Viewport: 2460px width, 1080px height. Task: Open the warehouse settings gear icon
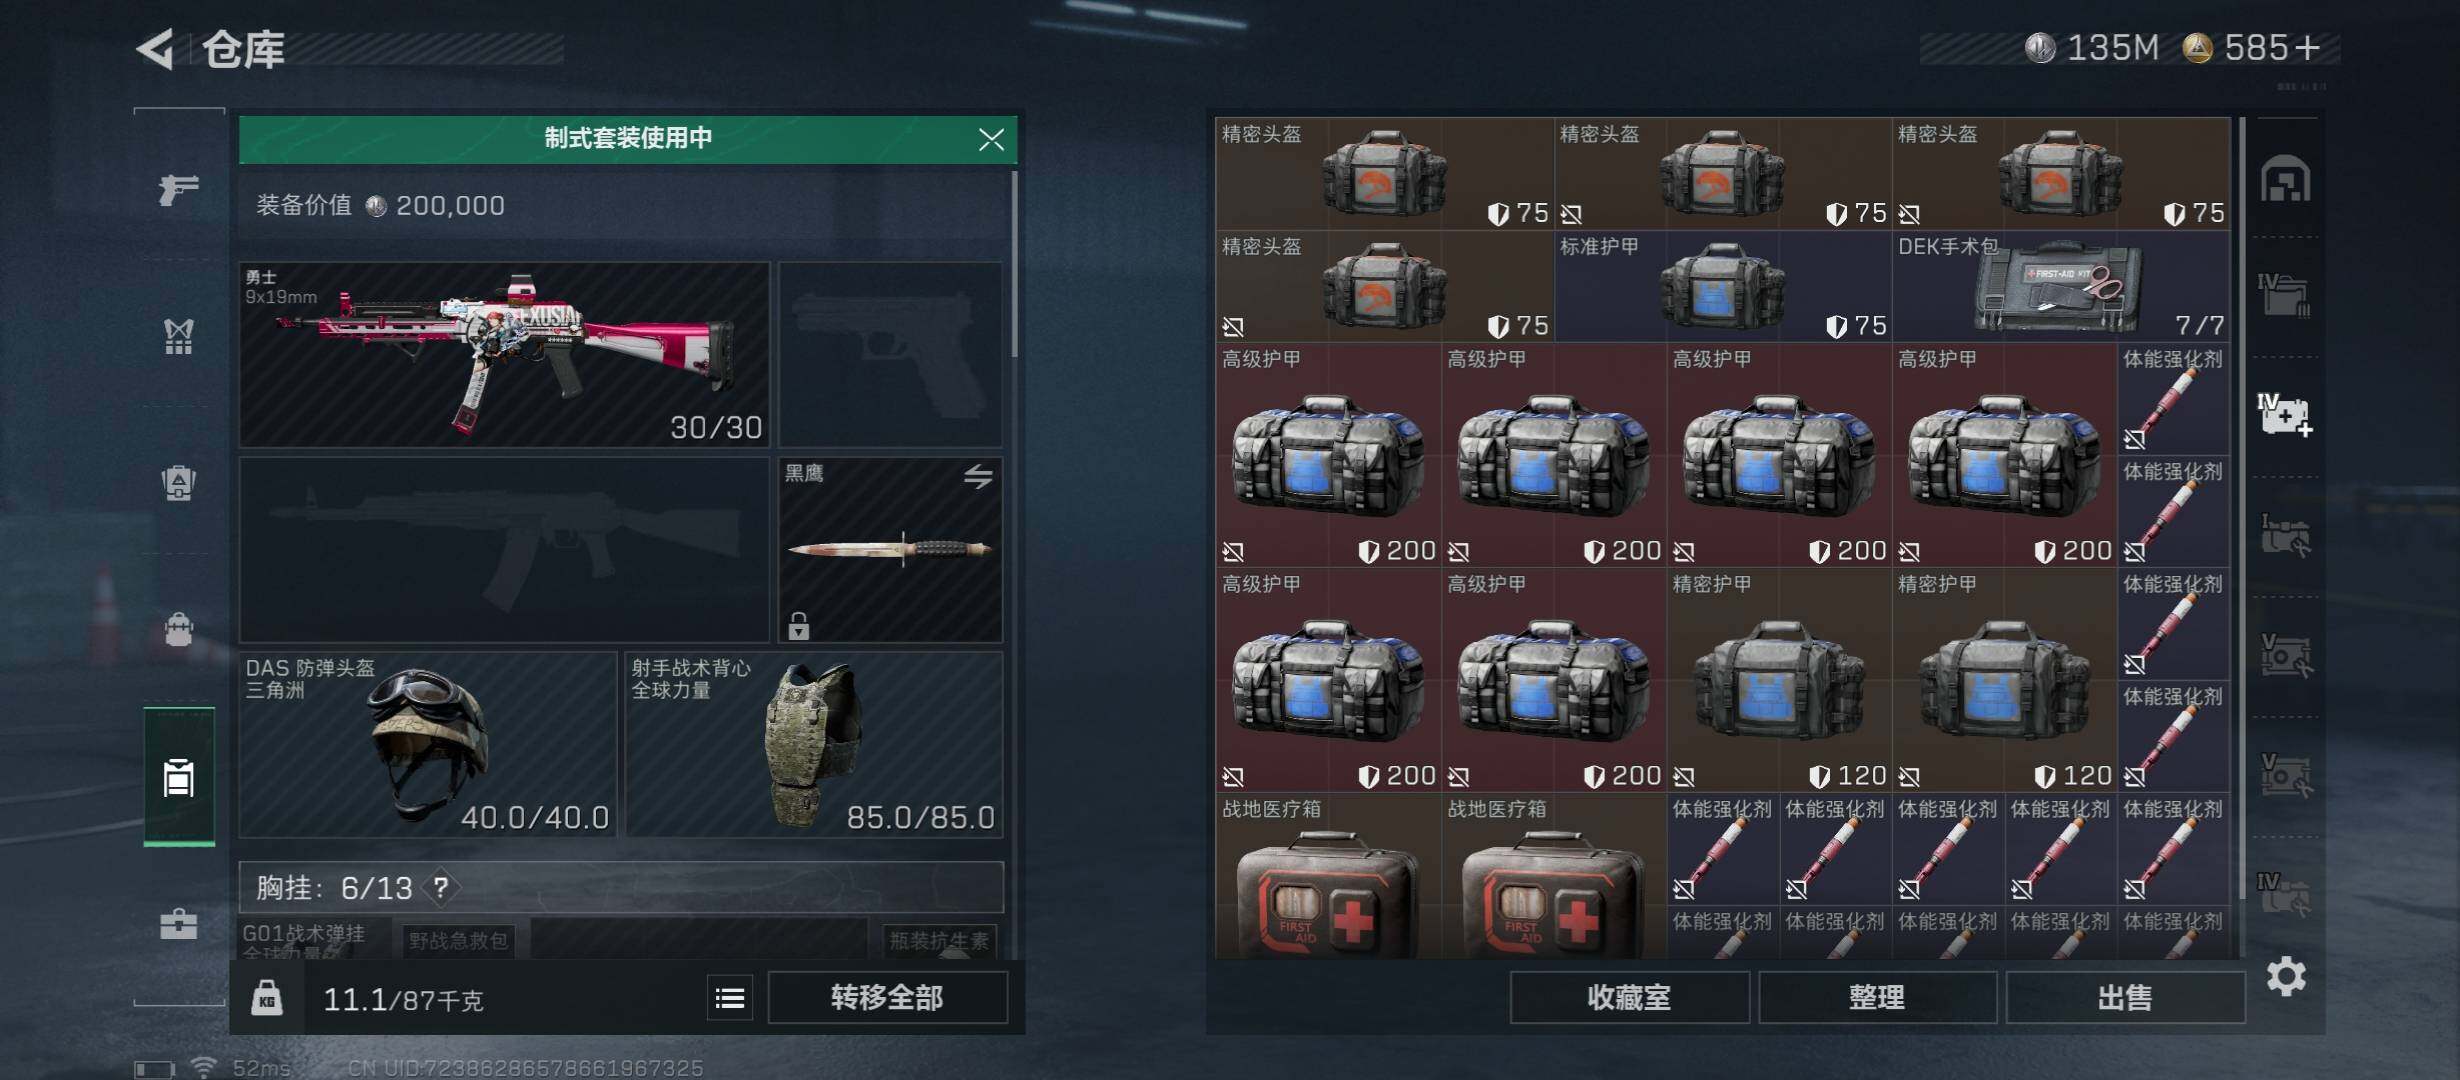click(x=2286, y=976)
